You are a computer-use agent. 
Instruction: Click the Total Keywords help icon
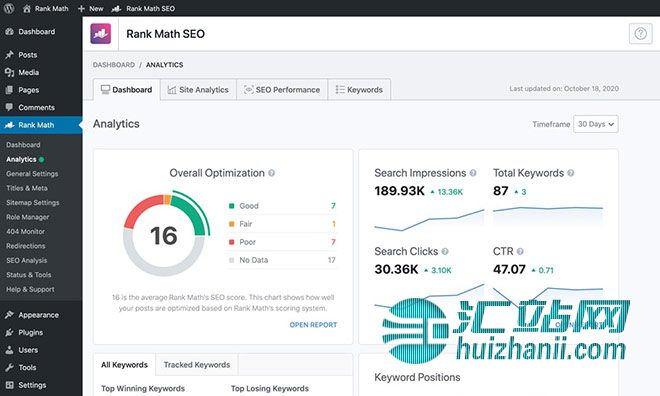tap(570, 173)
